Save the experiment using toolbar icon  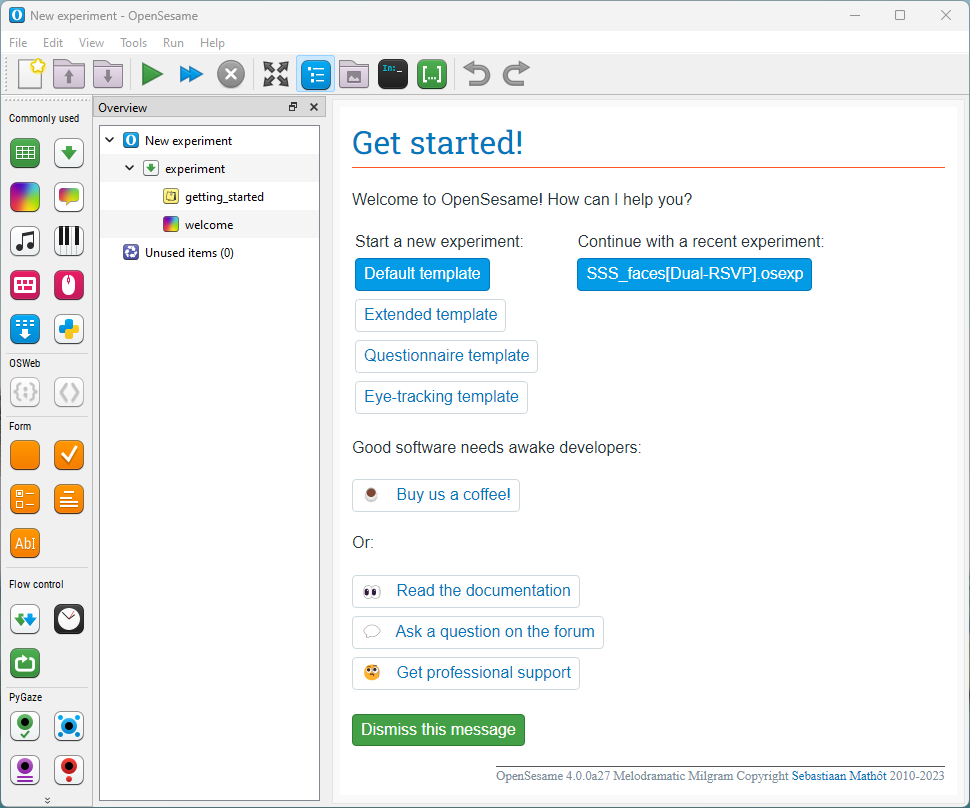pyautogui.click(x=108, y=74)
